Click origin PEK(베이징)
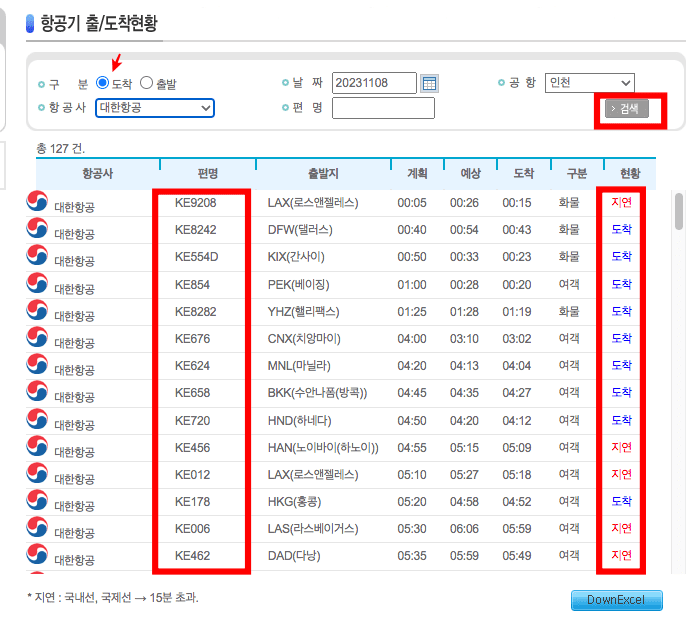Screen dimensions: 687x618 pos(298,285)
